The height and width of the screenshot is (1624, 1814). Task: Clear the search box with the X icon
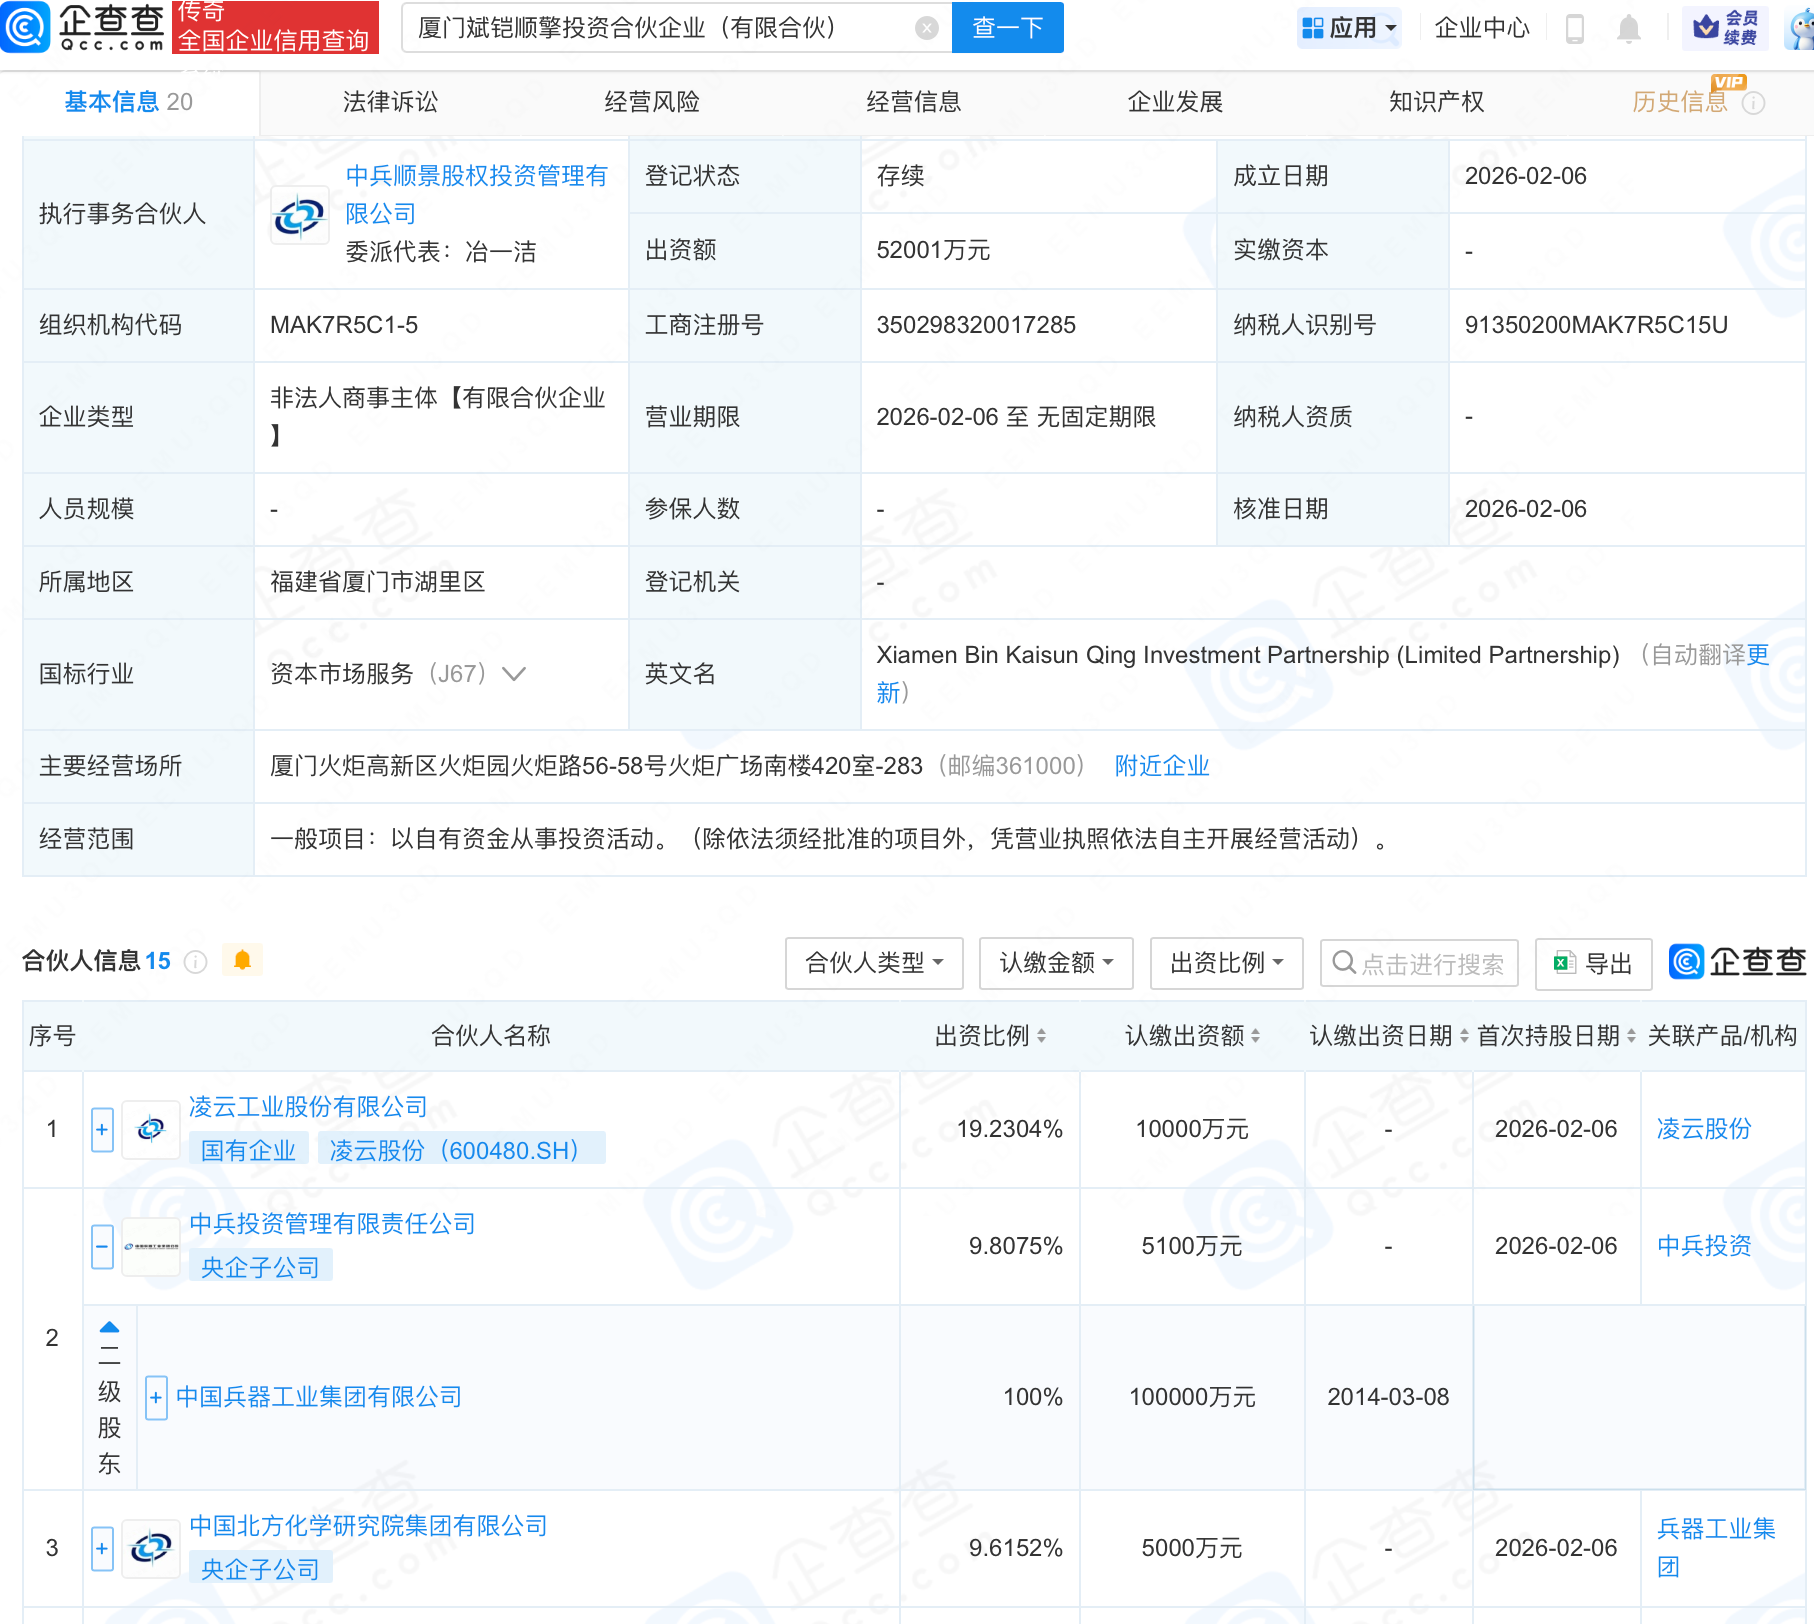coord(926,28)
